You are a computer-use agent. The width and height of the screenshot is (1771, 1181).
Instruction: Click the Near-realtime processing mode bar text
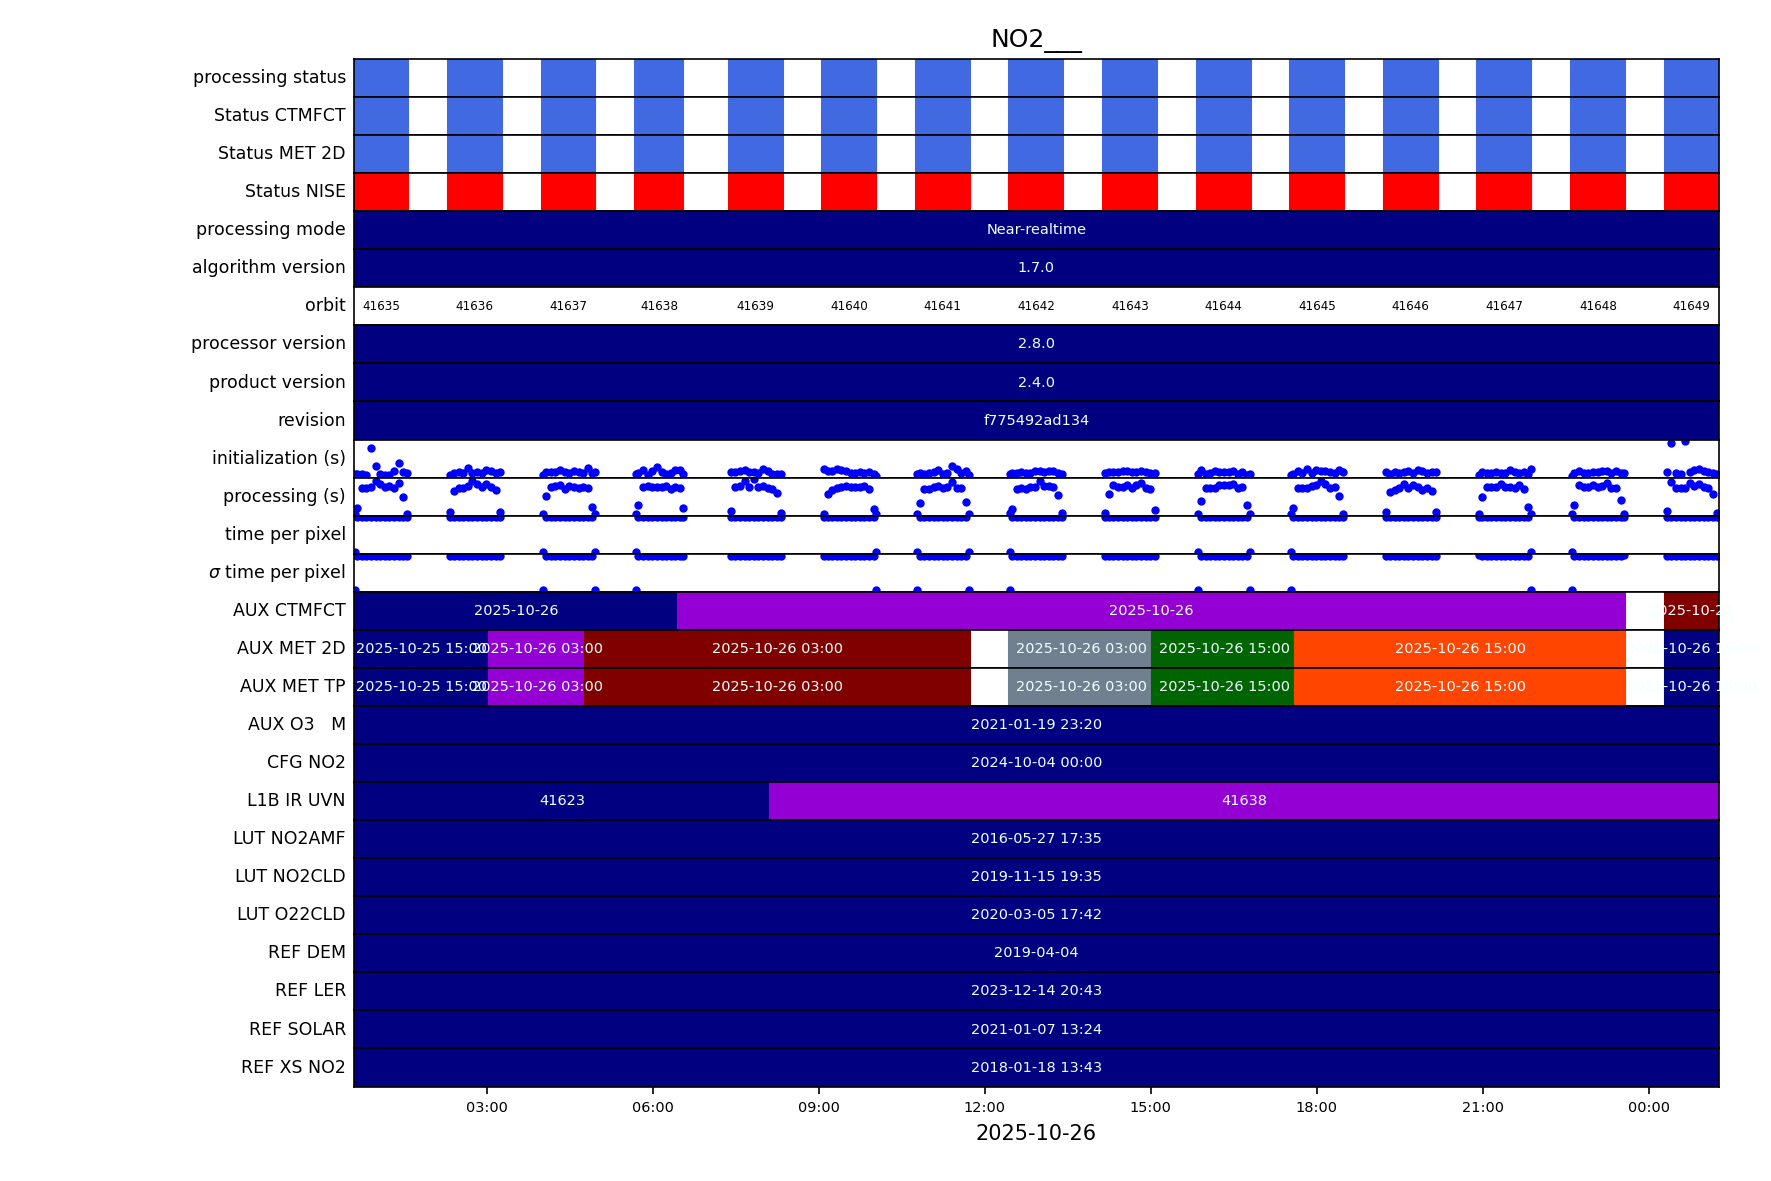click(1036, 230)
